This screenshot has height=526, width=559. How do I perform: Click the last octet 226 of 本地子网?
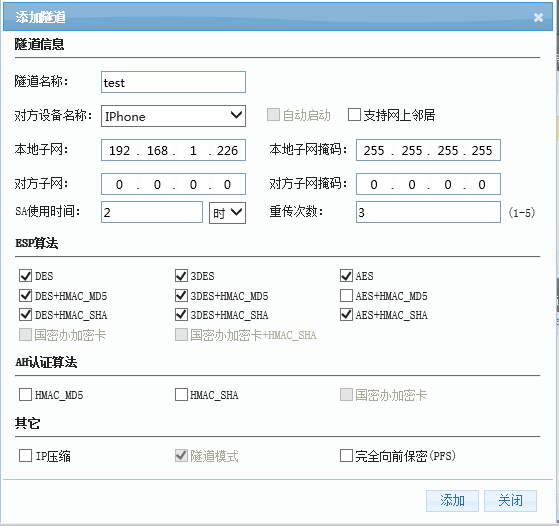tap(227, 150)
